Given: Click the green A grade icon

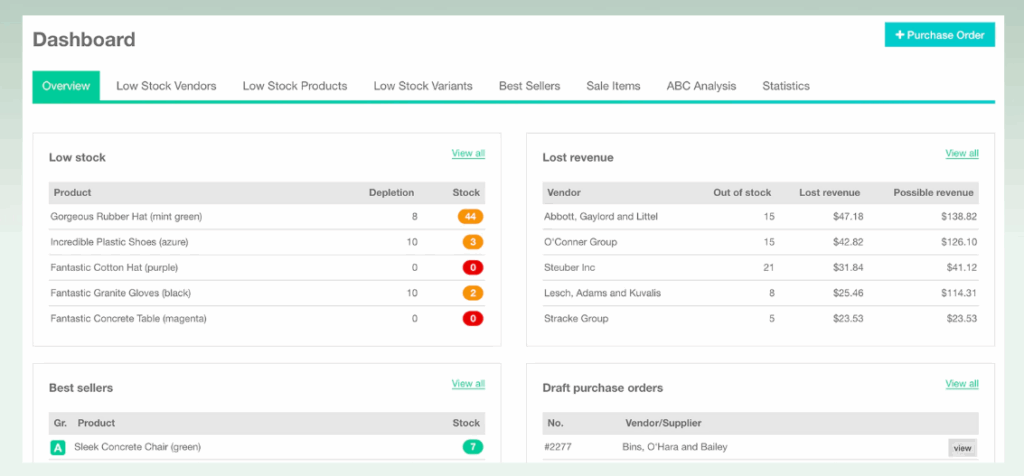Looking at the screenshot, I should (57, 448).
